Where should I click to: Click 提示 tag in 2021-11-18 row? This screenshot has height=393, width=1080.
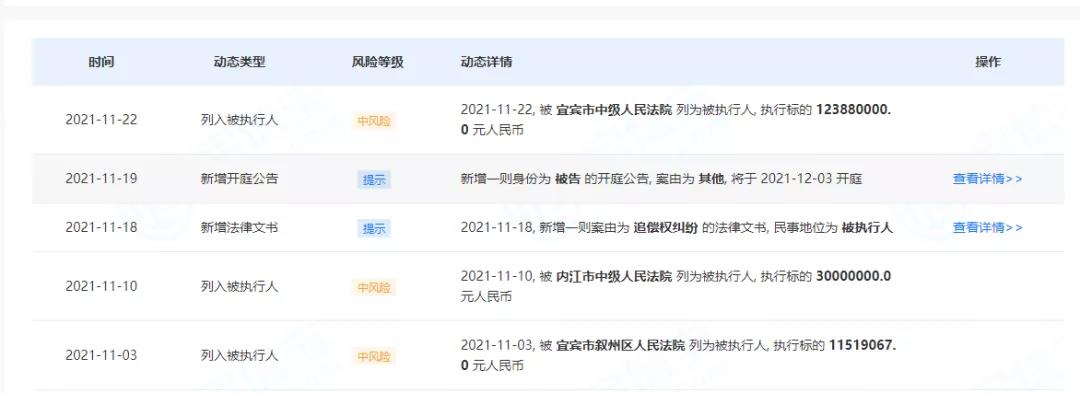tap(374, 229)
